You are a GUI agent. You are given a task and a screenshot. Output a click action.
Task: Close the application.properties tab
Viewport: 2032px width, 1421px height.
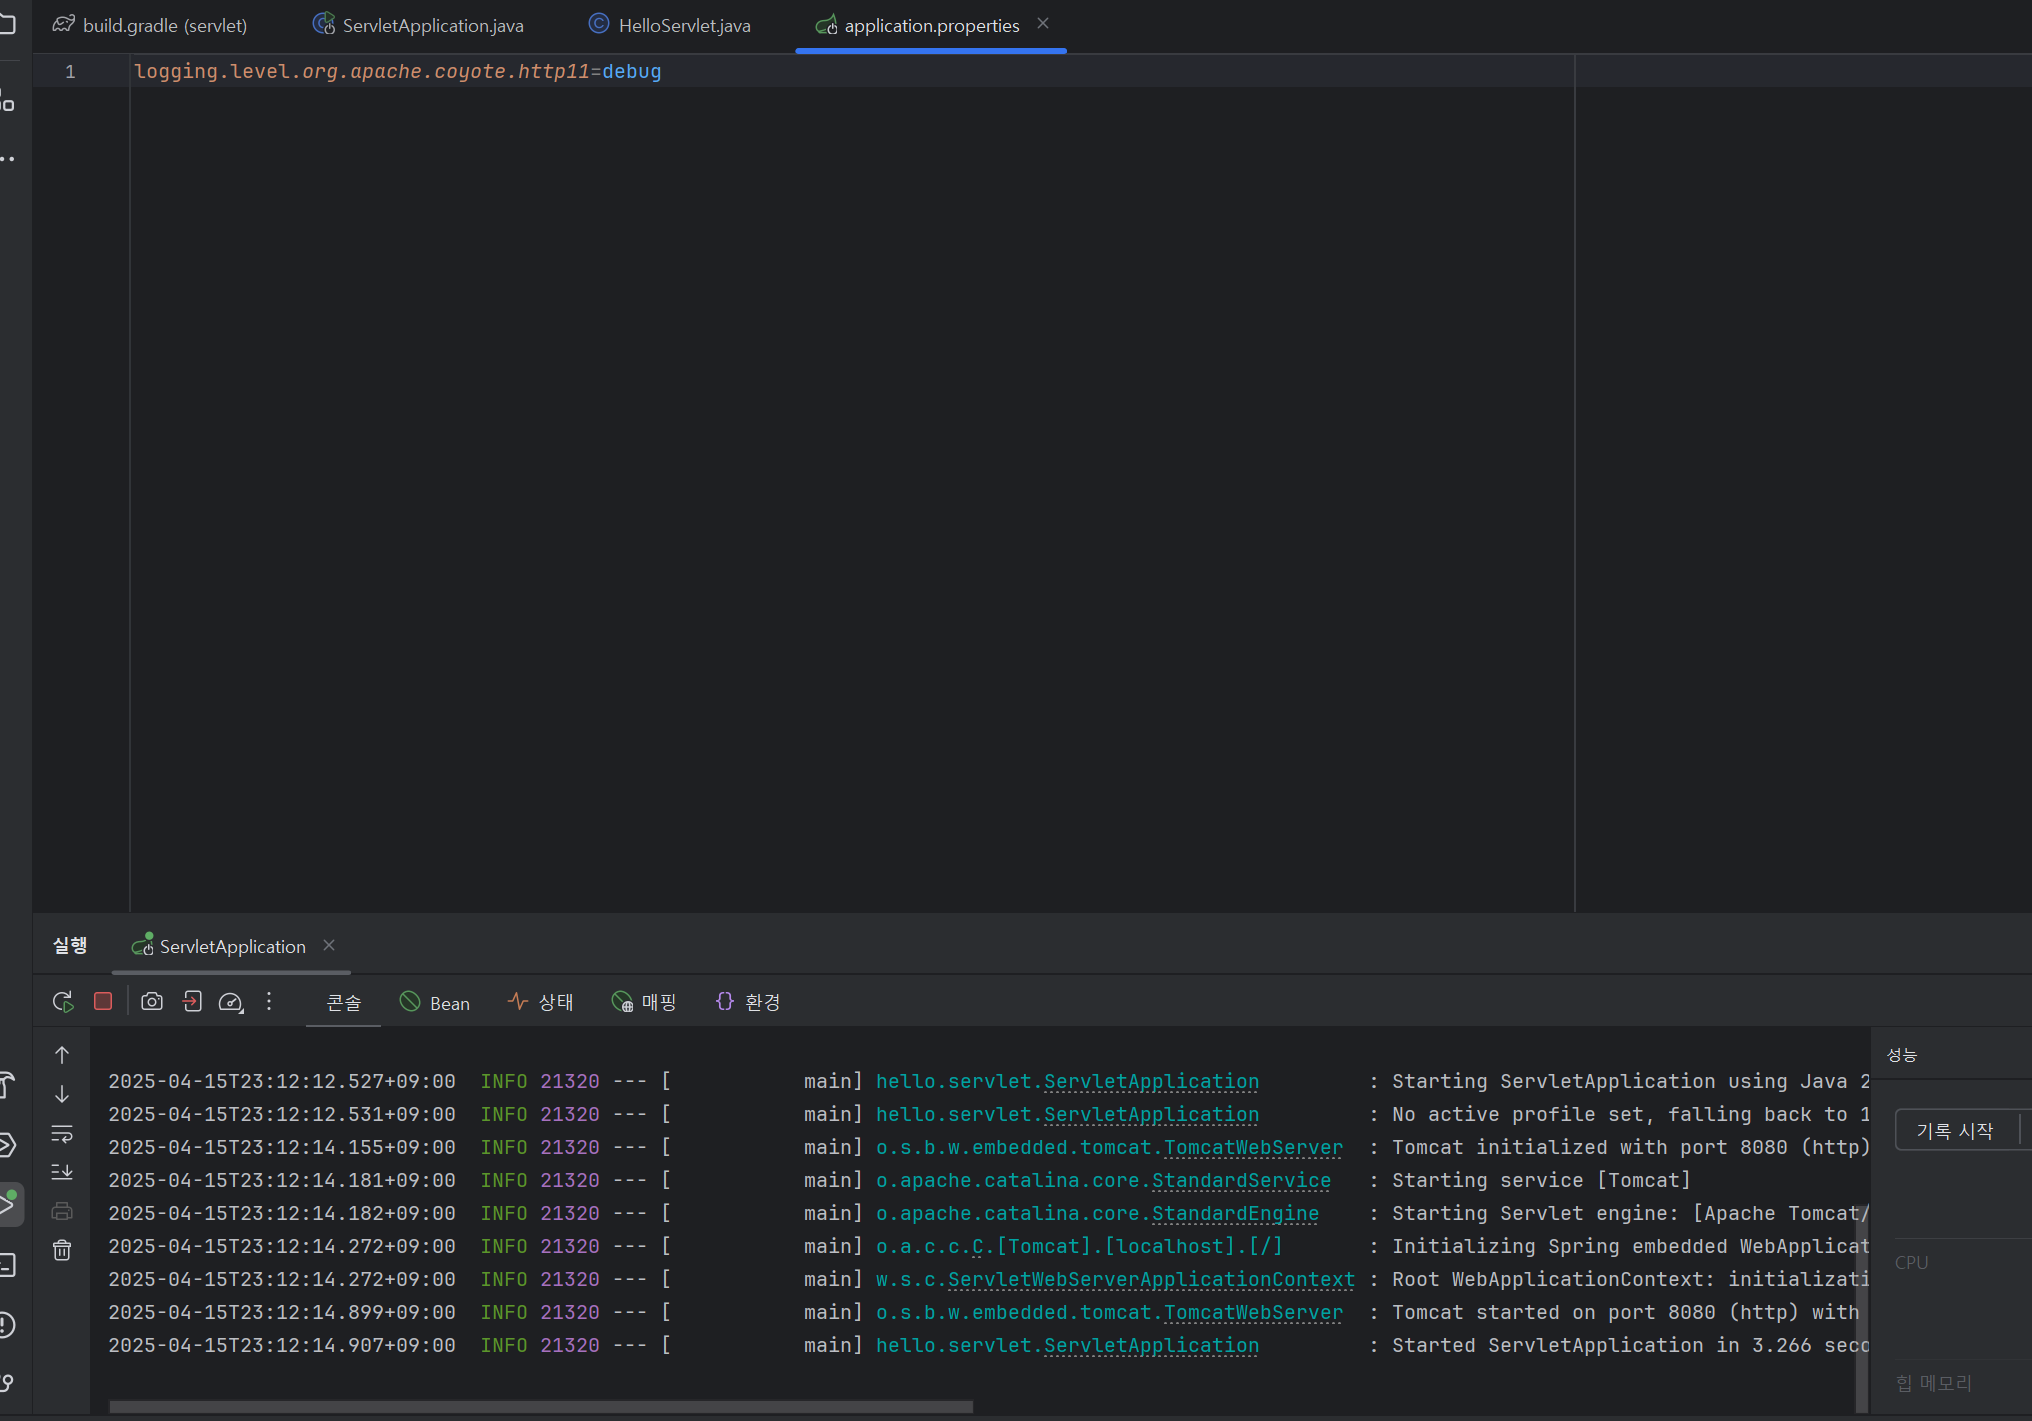pyautogui.click(x=1043, y=23)
